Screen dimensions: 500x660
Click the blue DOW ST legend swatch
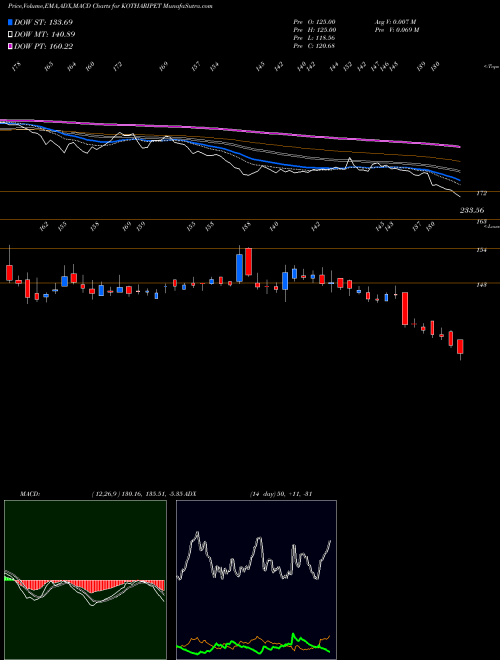(x=10, y=22)
